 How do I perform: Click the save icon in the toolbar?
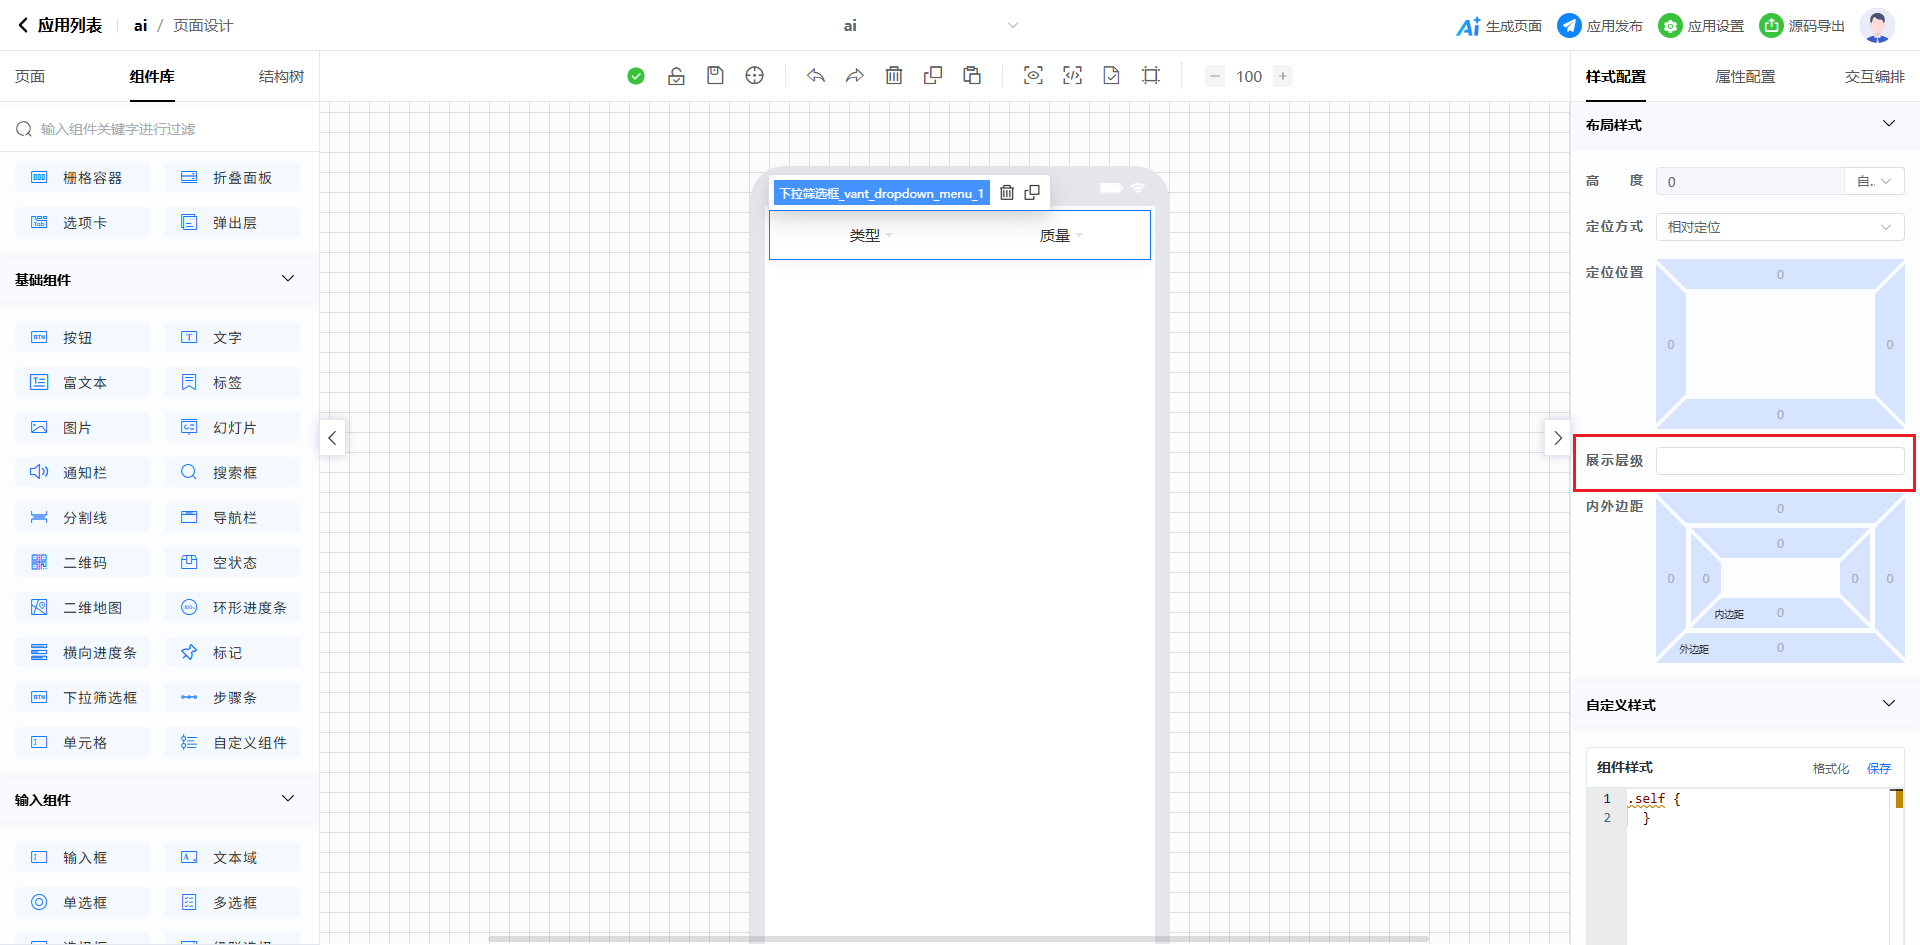click(715, 76)
